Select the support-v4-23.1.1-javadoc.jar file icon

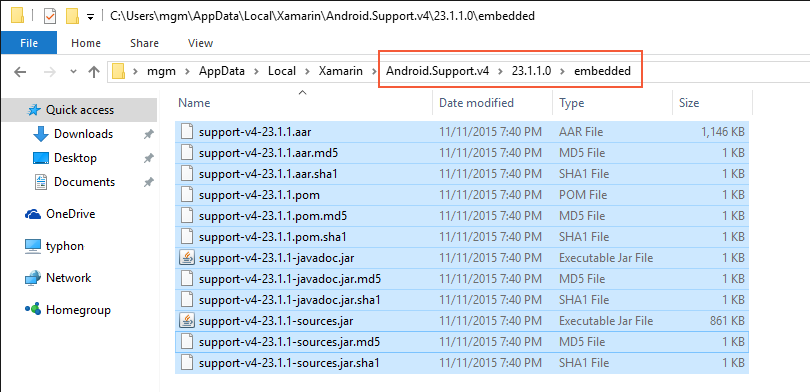(x=186, y=258)
